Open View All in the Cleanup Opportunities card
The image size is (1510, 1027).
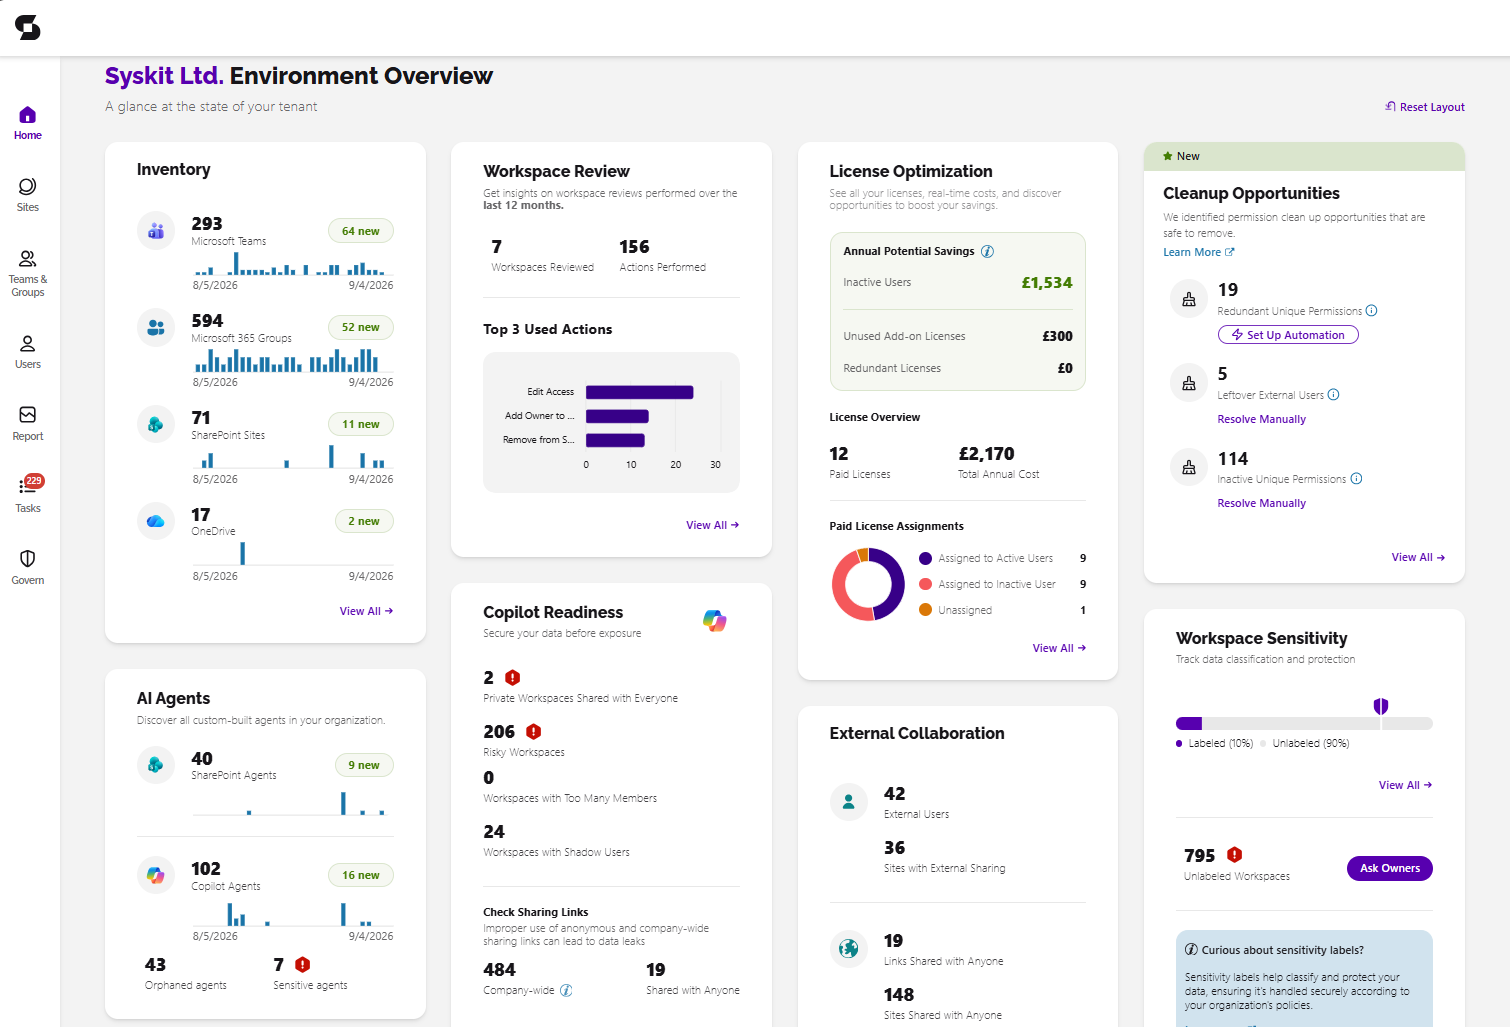(x=1418, y=557)
